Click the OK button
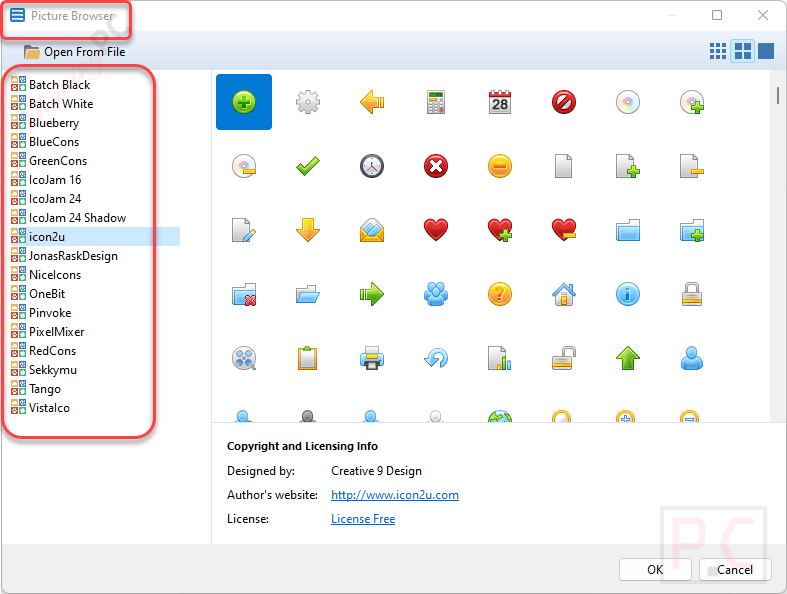 pyautogui.click(x=655, y=570)
